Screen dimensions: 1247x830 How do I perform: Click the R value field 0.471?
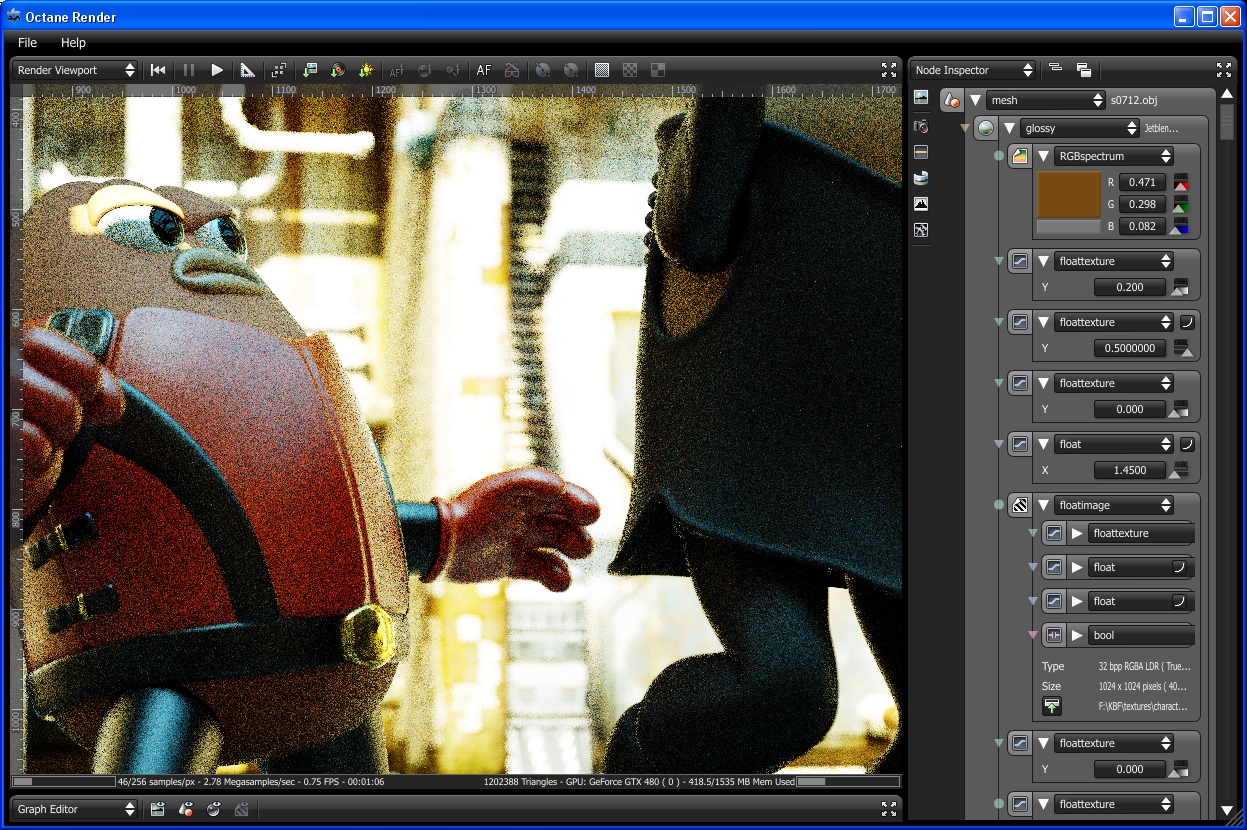pos(1142,182)
